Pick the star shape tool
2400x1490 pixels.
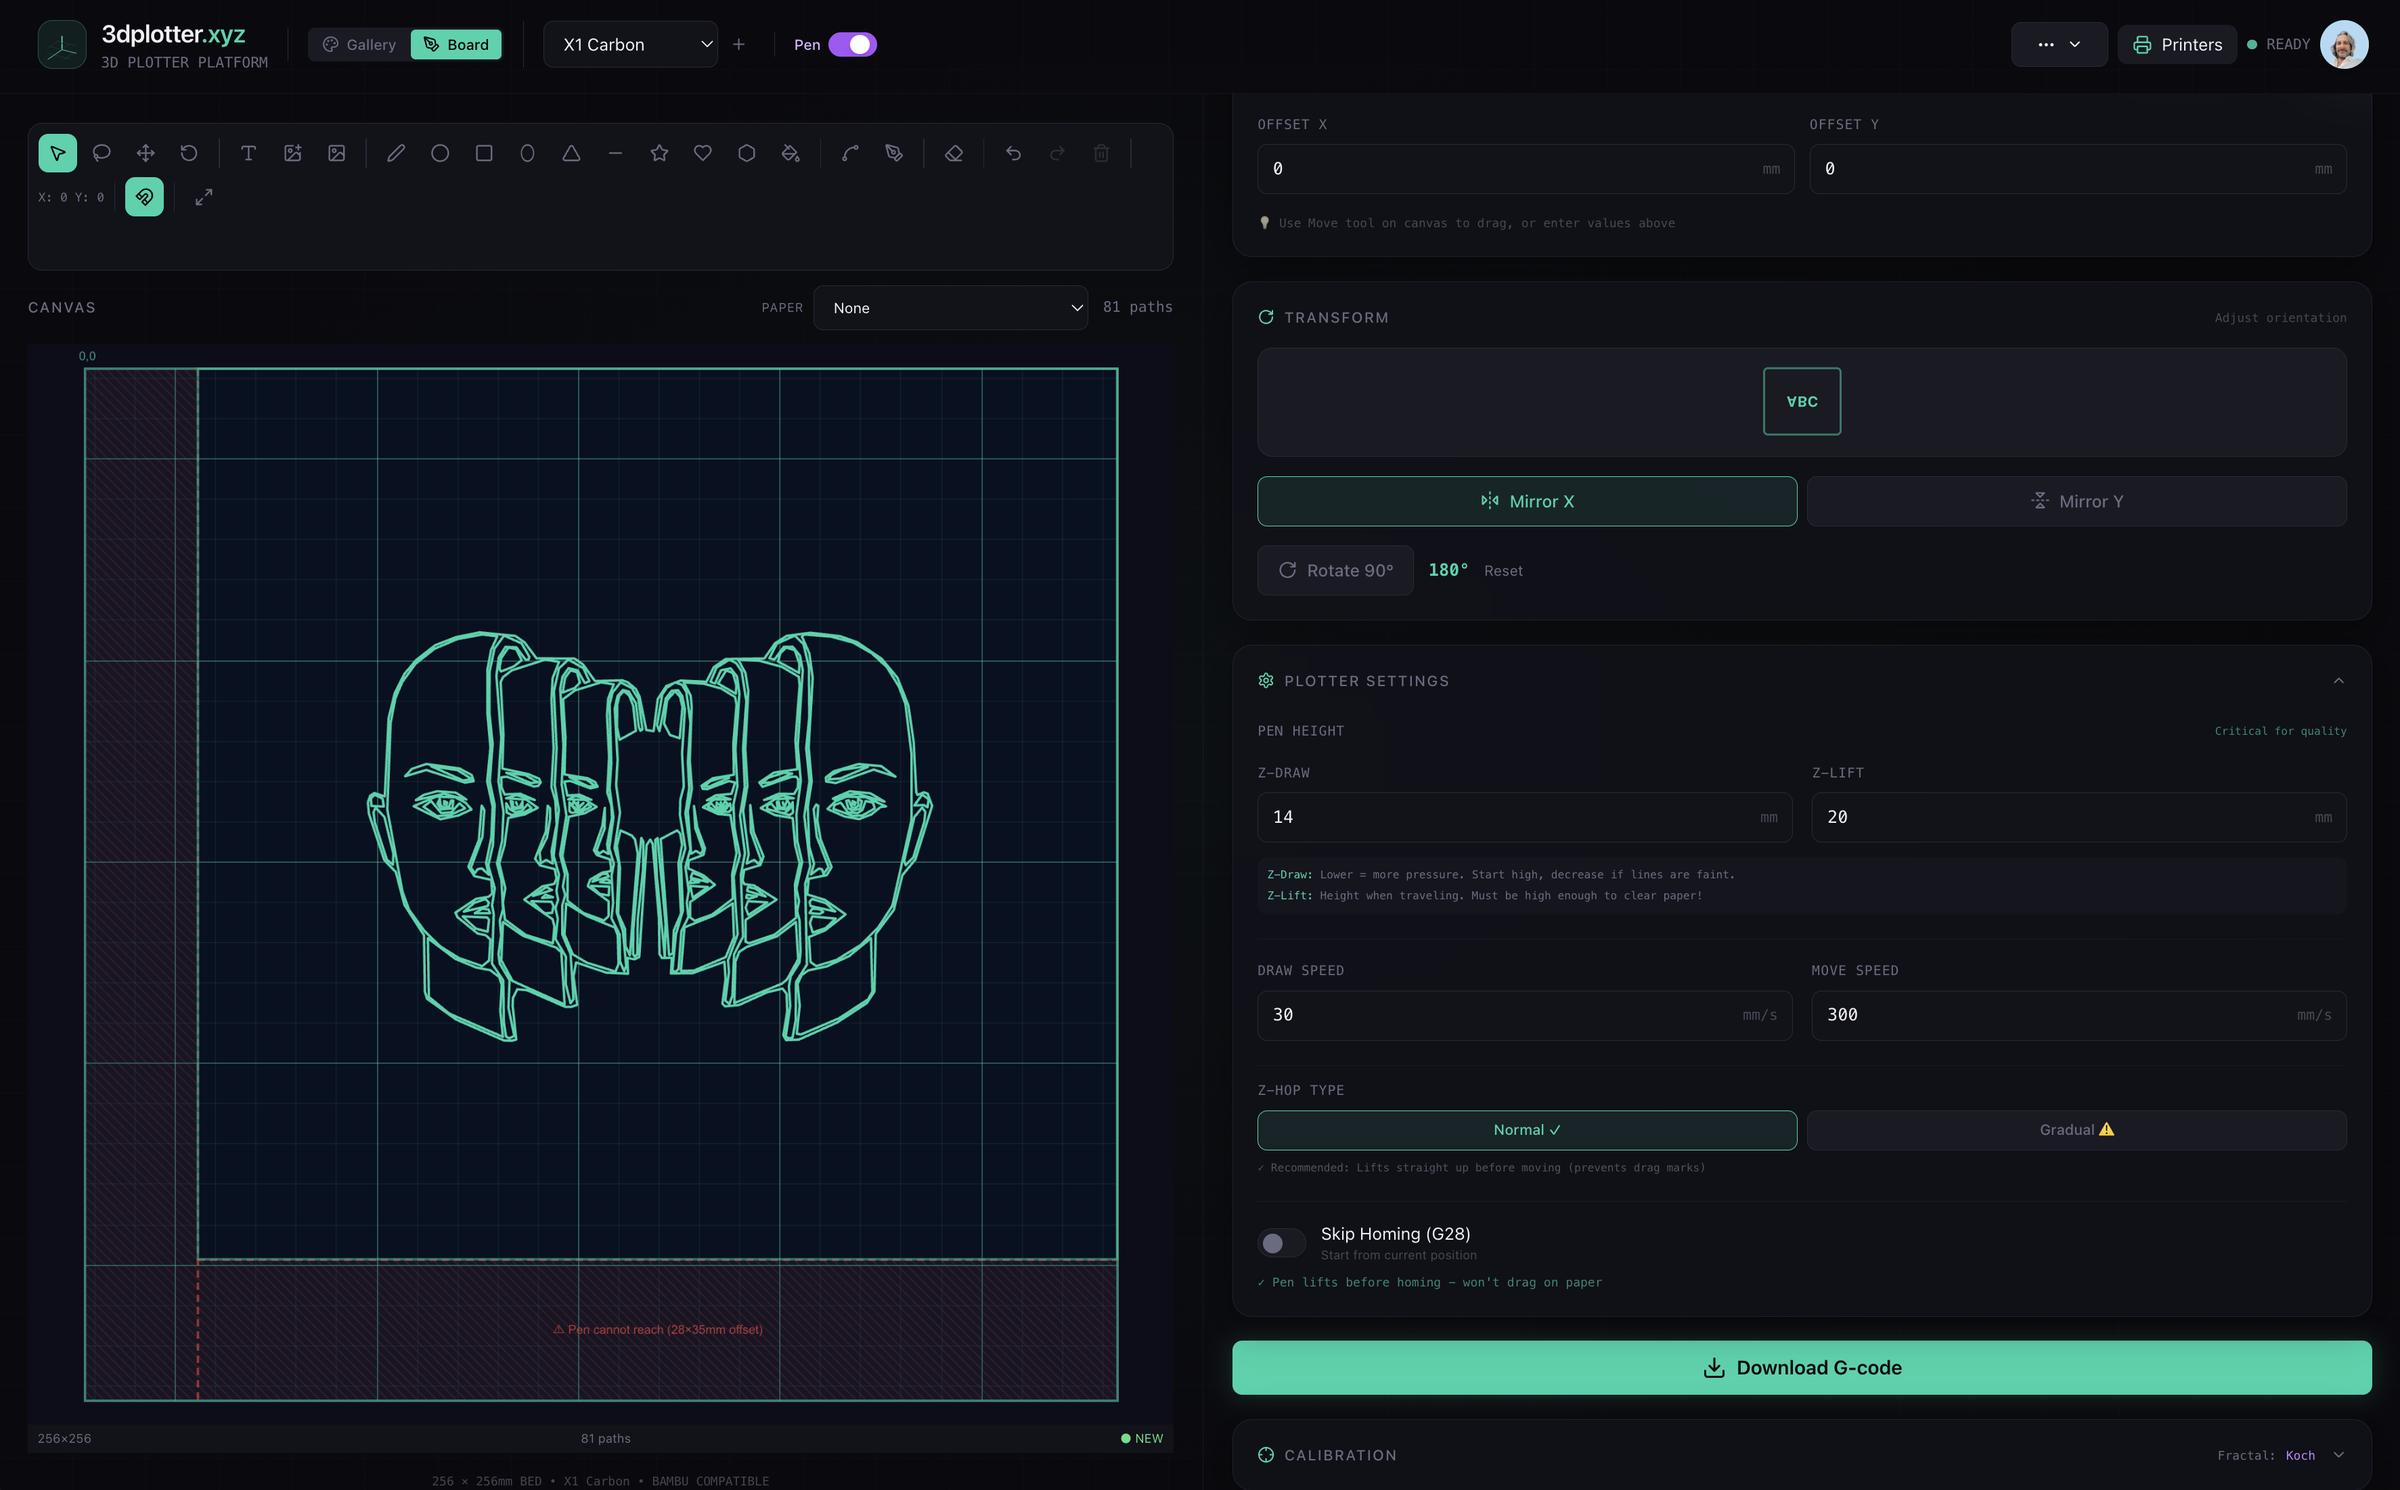659,153
